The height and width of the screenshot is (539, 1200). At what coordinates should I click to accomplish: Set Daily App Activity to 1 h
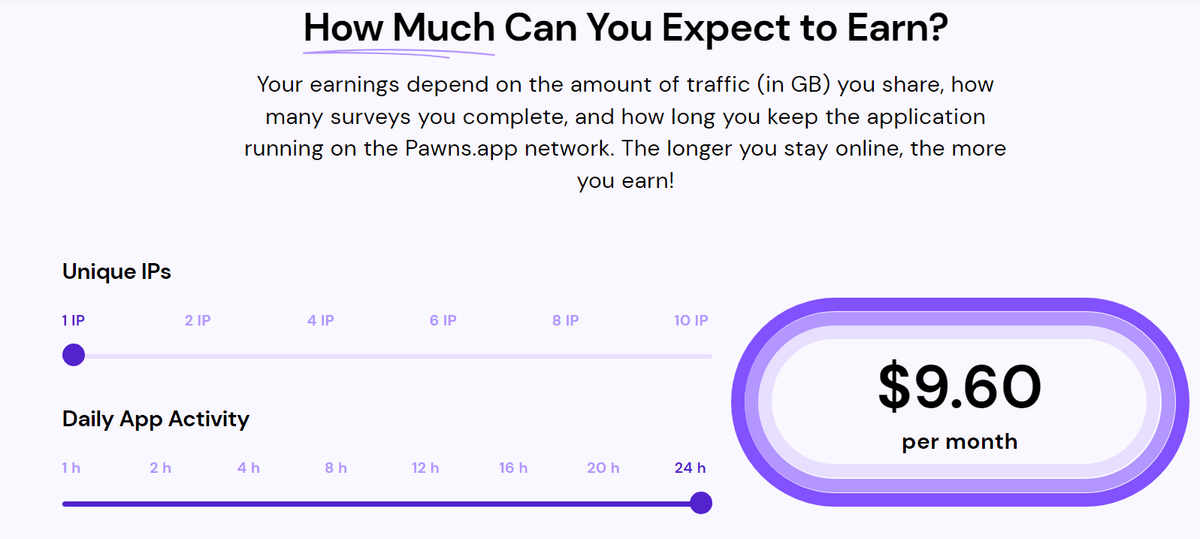(x=70, y=468)
